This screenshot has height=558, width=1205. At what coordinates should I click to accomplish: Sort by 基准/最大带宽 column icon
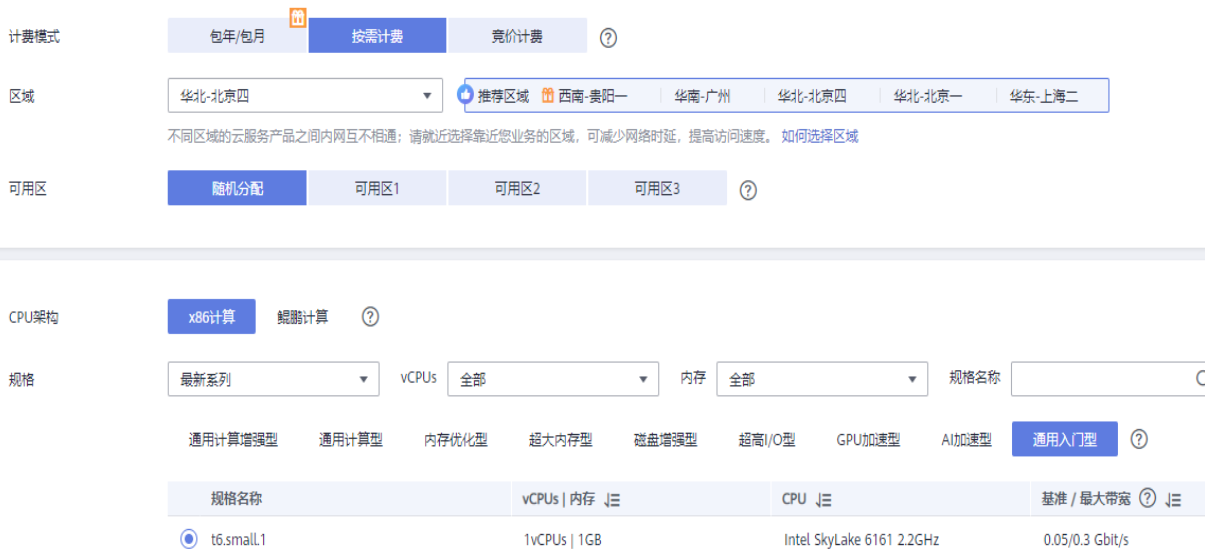pyautogui.click(x=1174, y=500)
